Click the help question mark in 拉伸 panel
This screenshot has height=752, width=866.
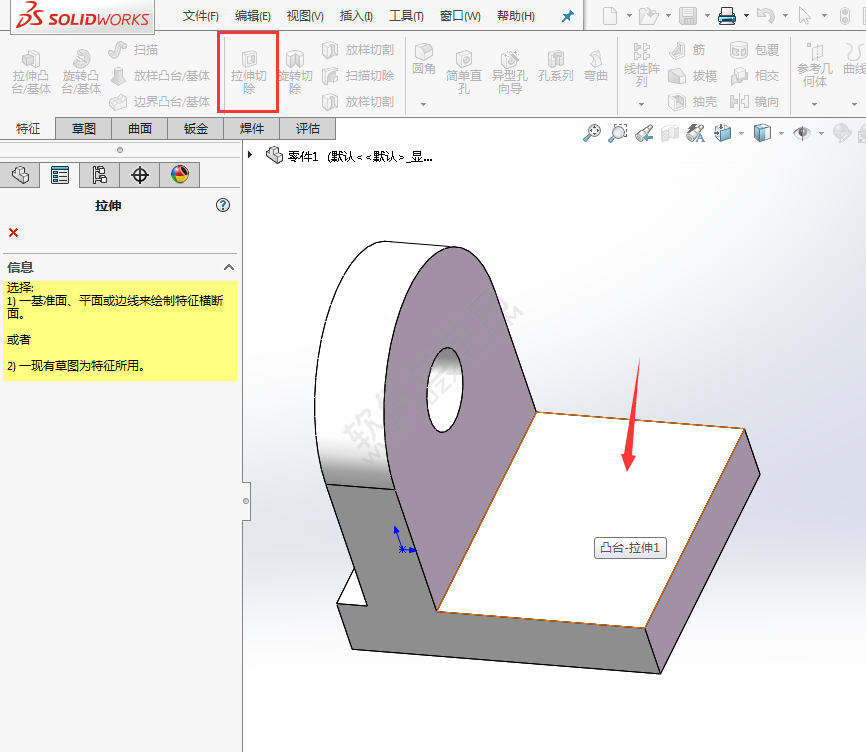222,205
